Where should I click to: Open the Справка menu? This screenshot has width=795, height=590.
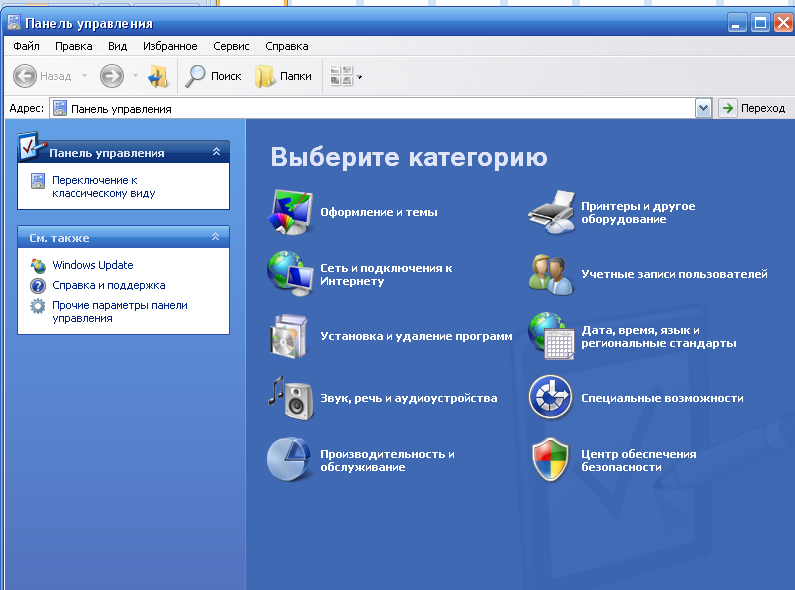tap(286, 46)
